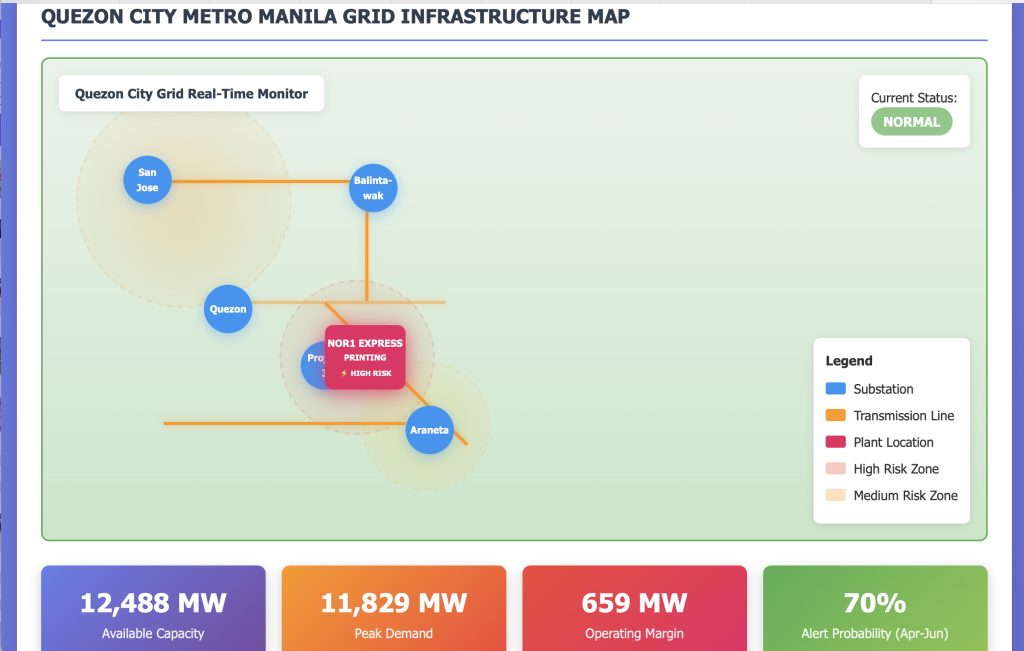Image resolution: width=1024 pixels, height=651 pixels.
Task: Click the partially hidden Project substation node
Action: [x=312, y=364]
